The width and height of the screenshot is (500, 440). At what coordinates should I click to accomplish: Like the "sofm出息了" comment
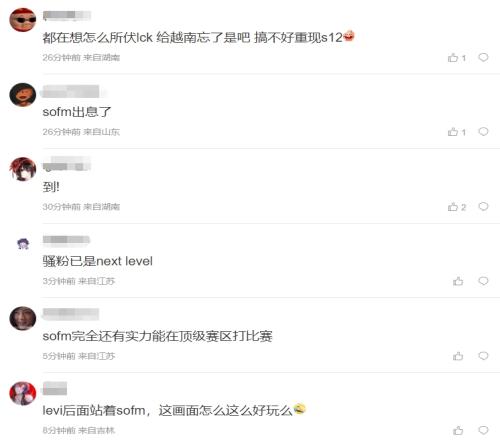pos(456,132)
